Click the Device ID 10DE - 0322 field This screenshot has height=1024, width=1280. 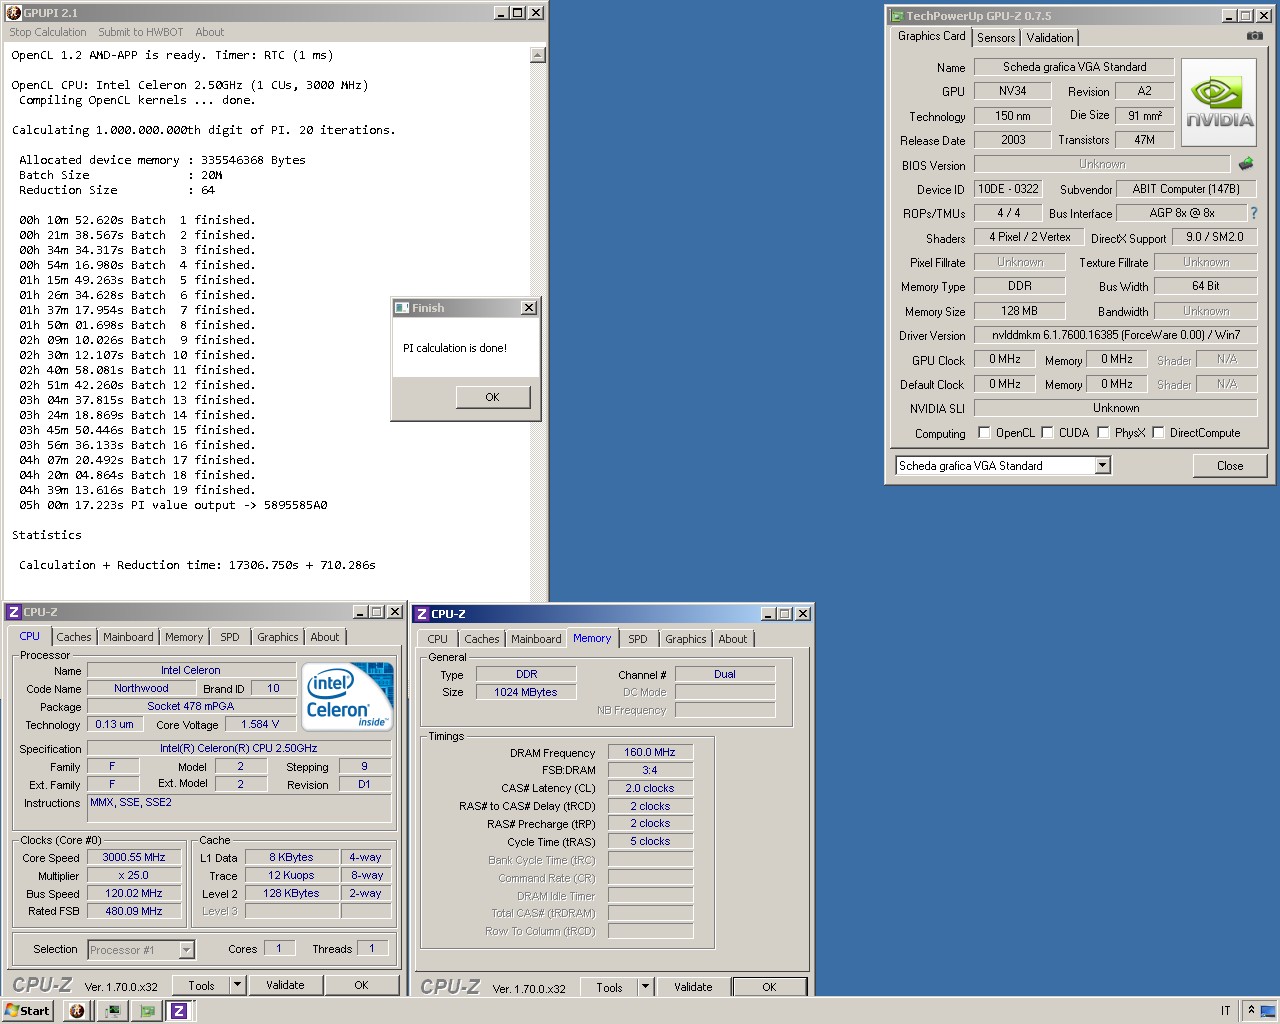click(1008, 188)
